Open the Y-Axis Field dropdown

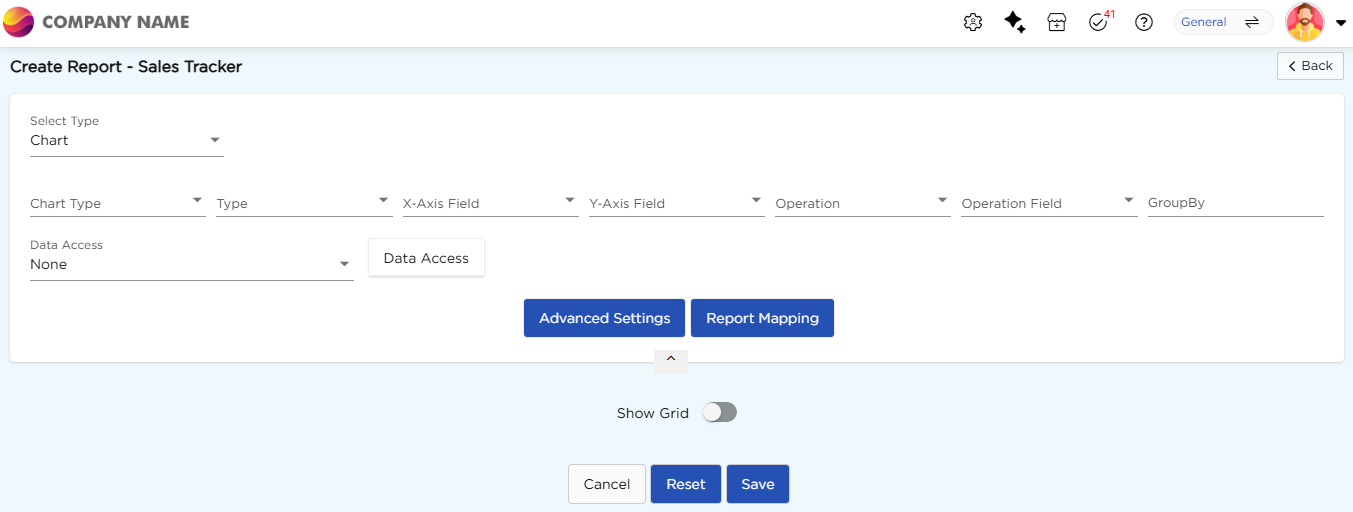pos(675,203)
